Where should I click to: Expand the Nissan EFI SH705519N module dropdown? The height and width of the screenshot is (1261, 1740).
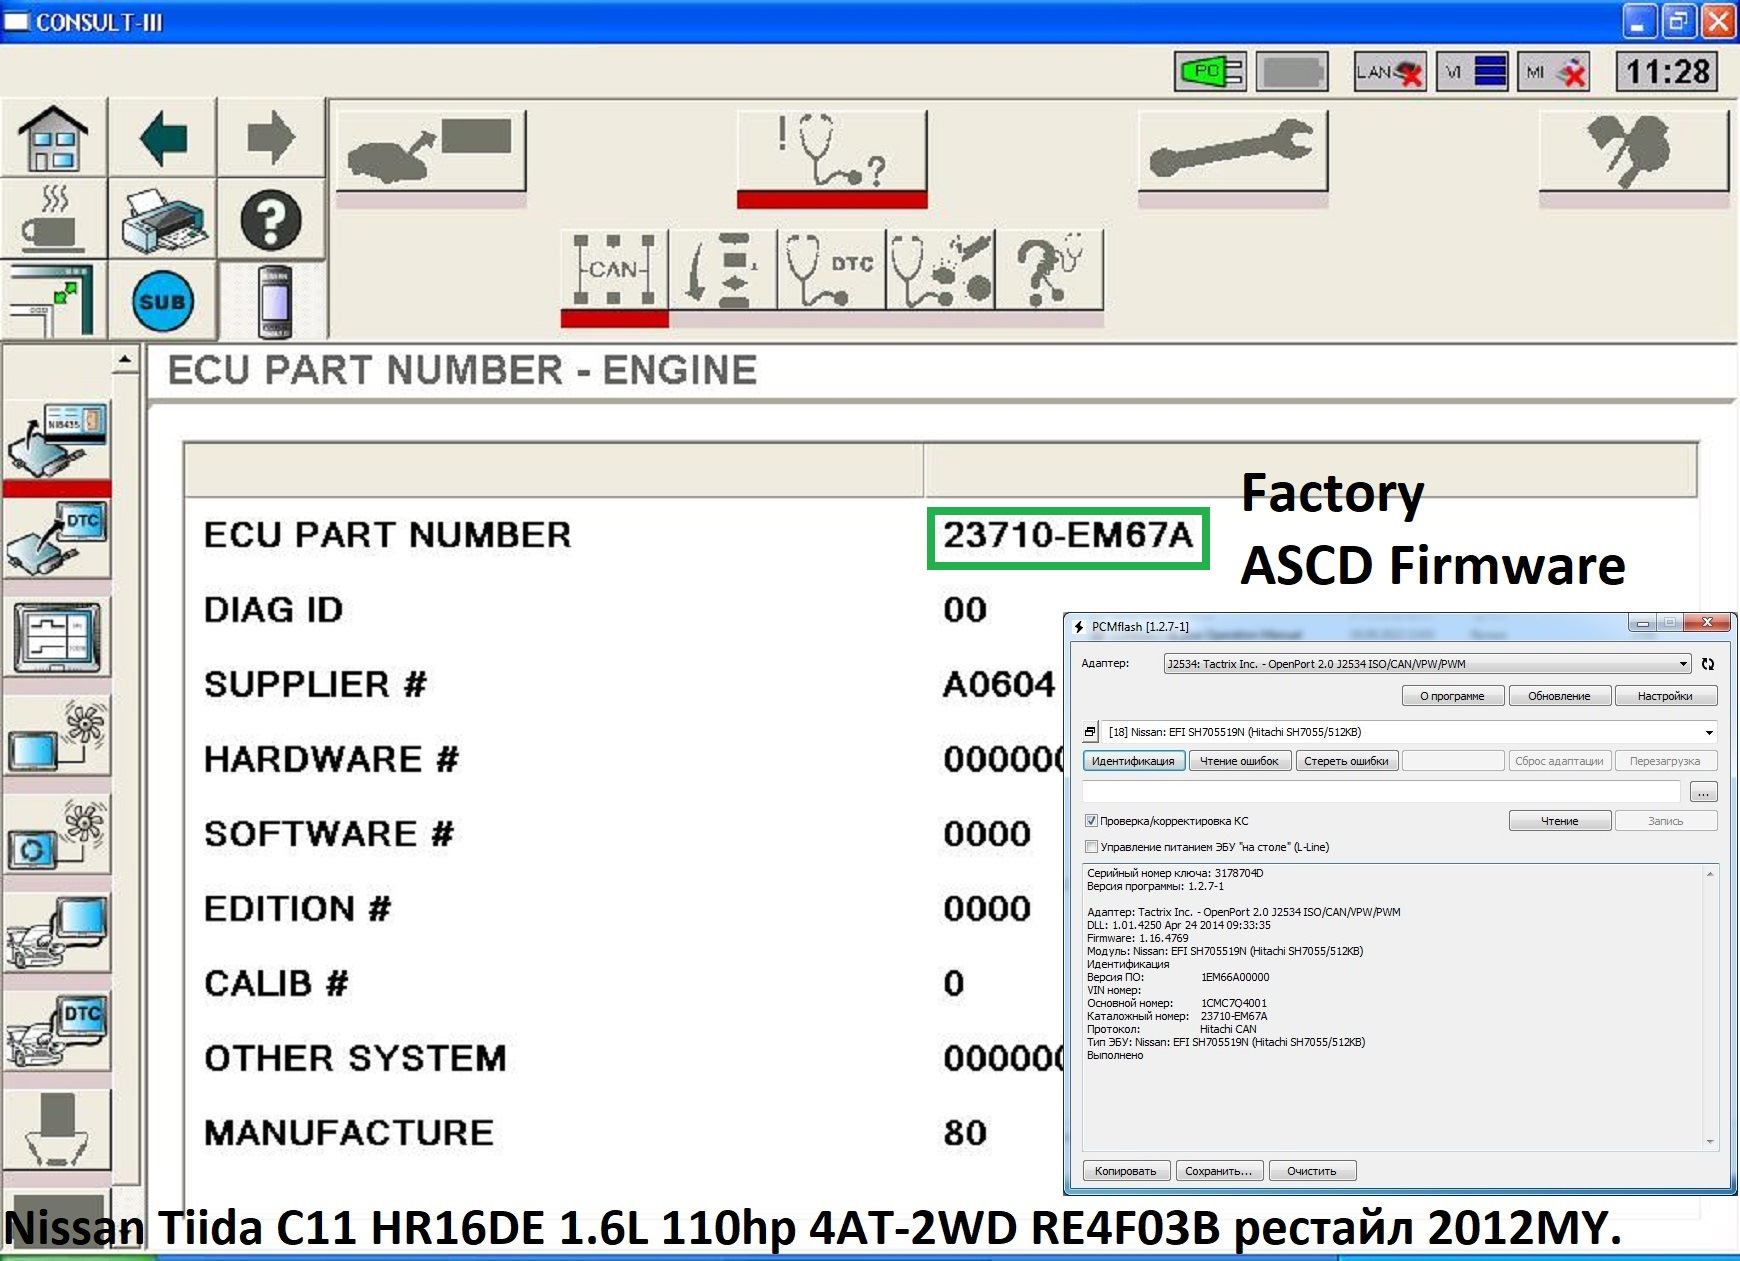click(x=1709, y=732)
